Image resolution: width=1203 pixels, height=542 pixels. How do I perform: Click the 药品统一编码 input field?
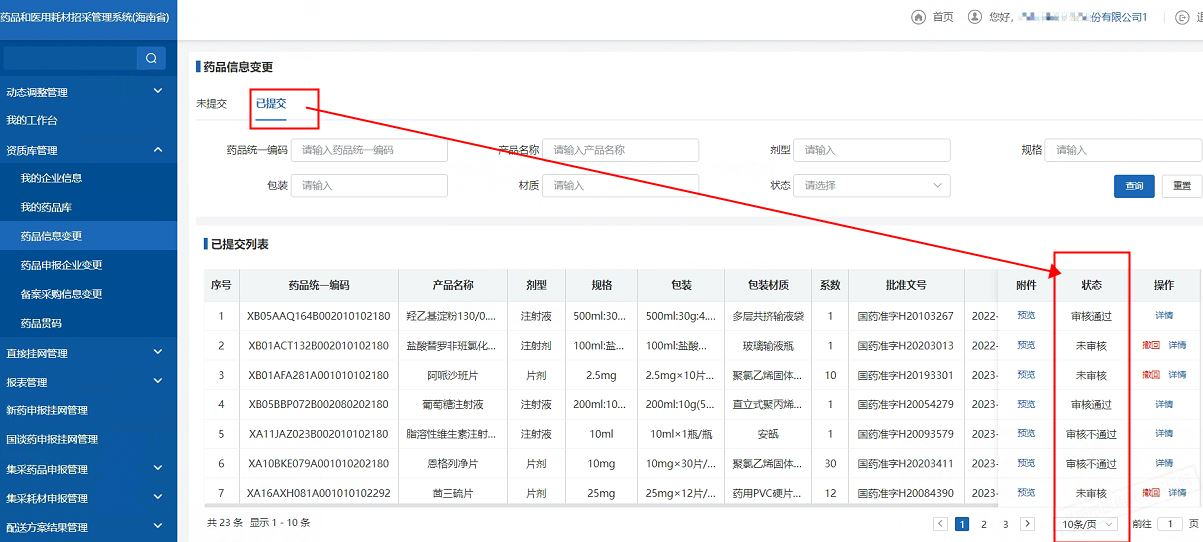(x=369, y=150)
